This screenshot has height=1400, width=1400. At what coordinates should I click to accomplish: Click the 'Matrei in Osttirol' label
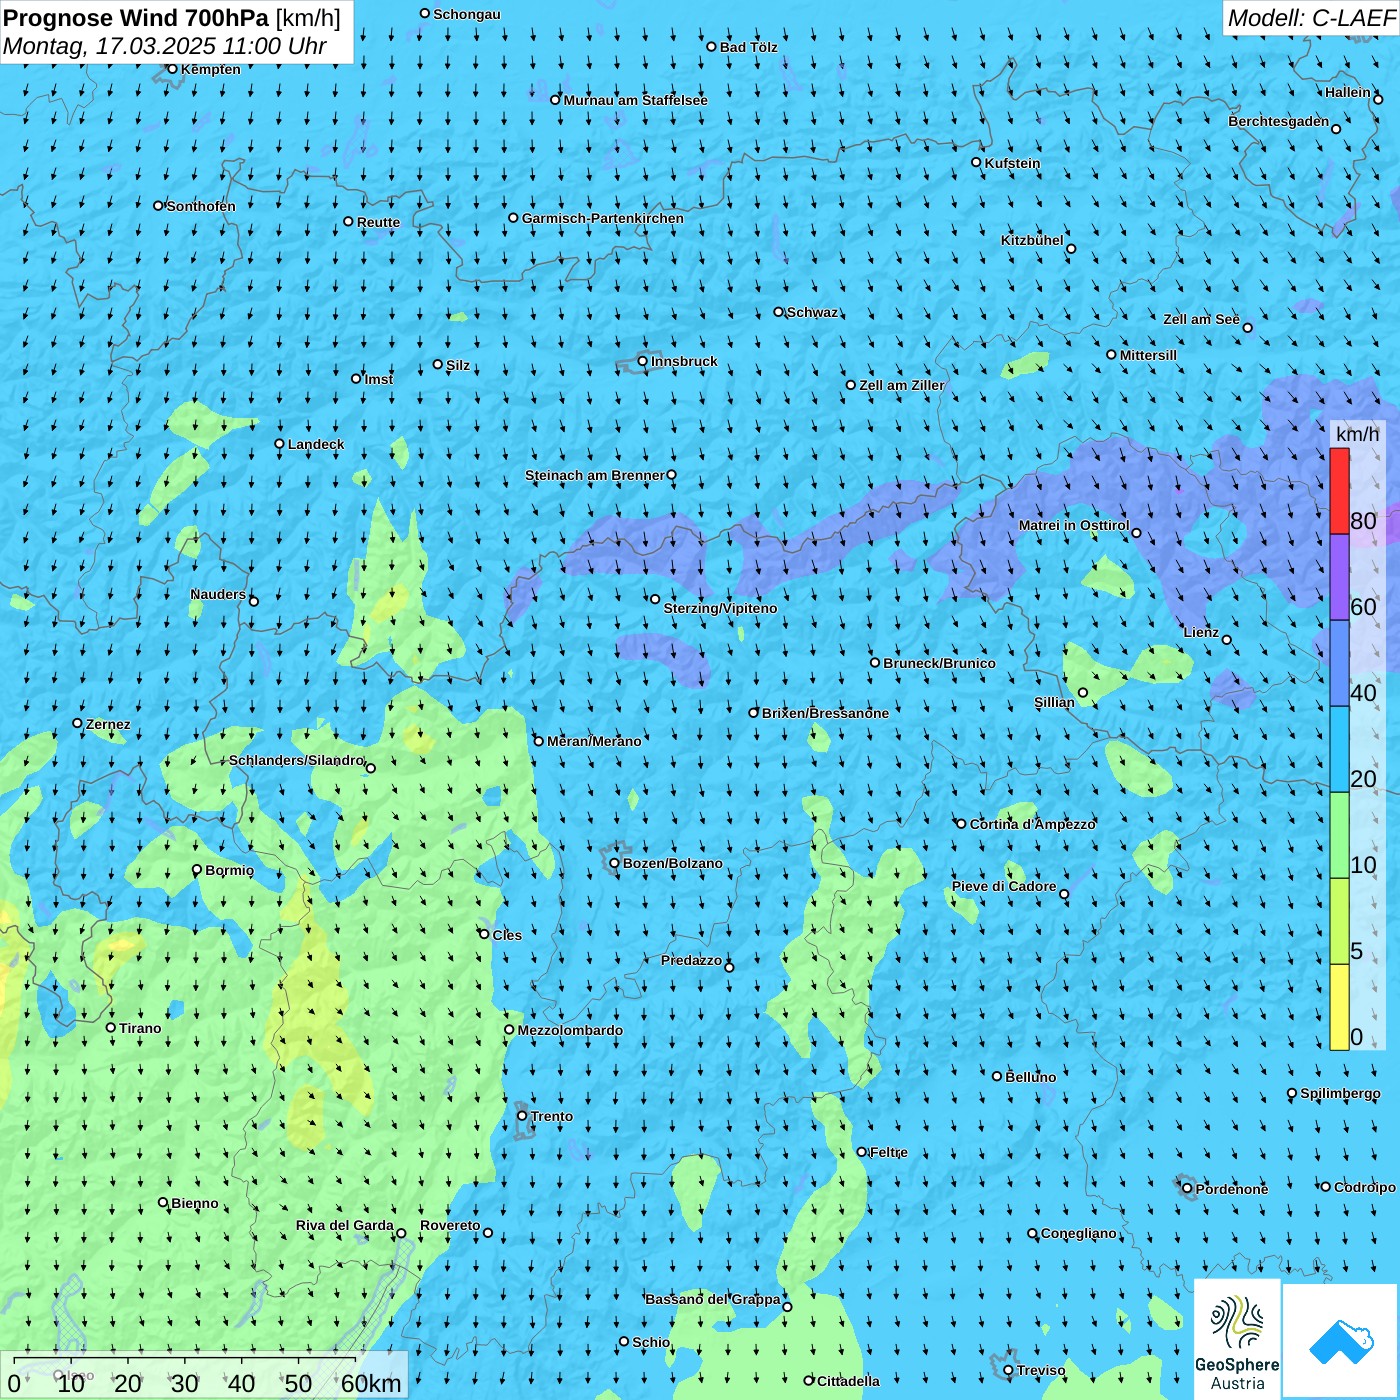coord(1074,525)
